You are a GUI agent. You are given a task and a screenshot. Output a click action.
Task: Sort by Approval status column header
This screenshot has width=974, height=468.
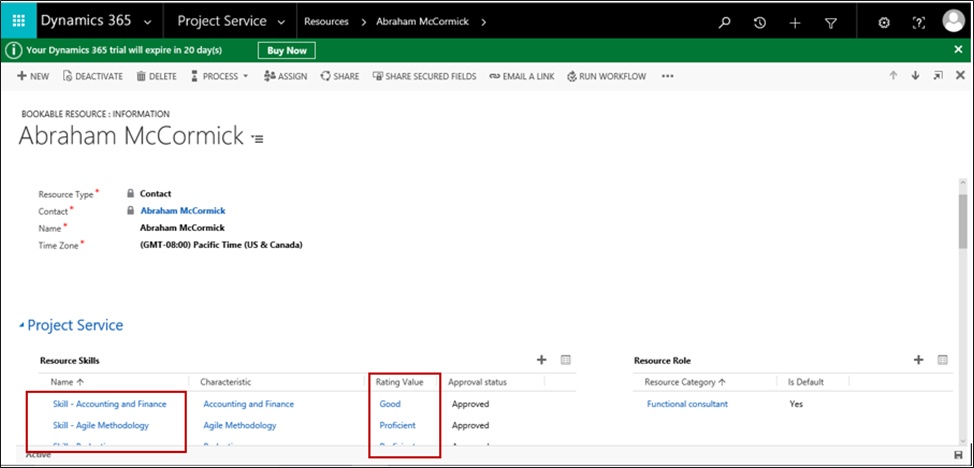pos(478,382)
